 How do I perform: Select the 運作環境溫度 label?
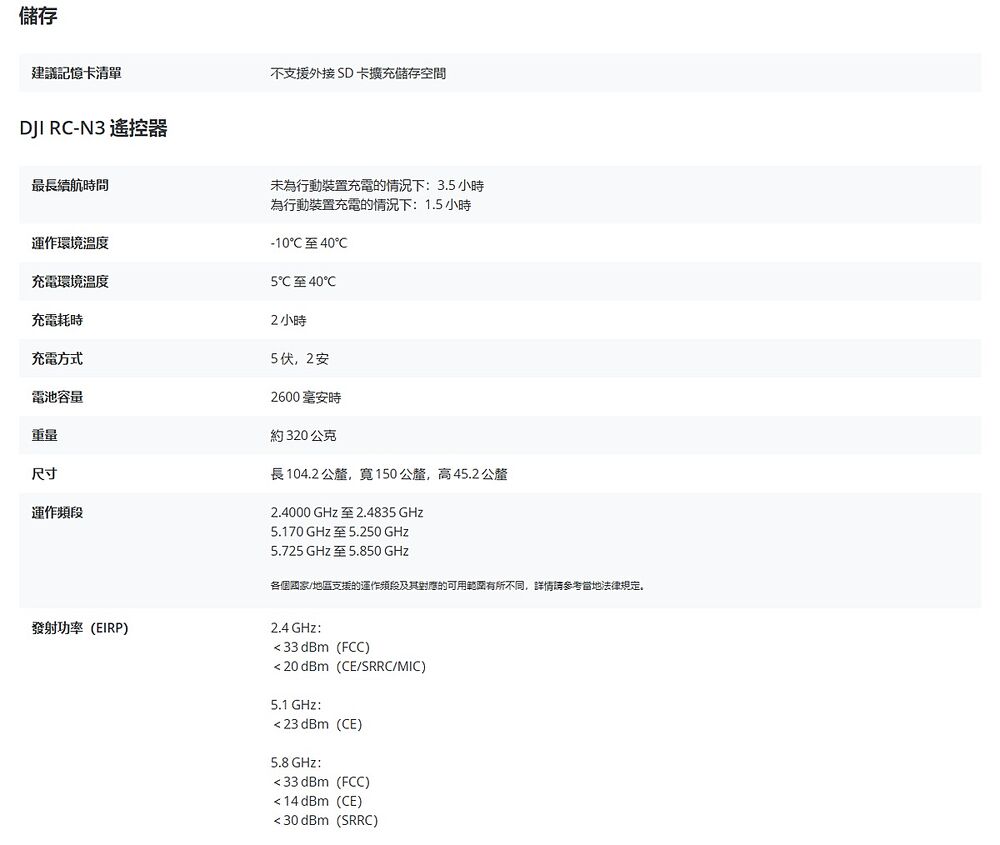pos(70,243)
